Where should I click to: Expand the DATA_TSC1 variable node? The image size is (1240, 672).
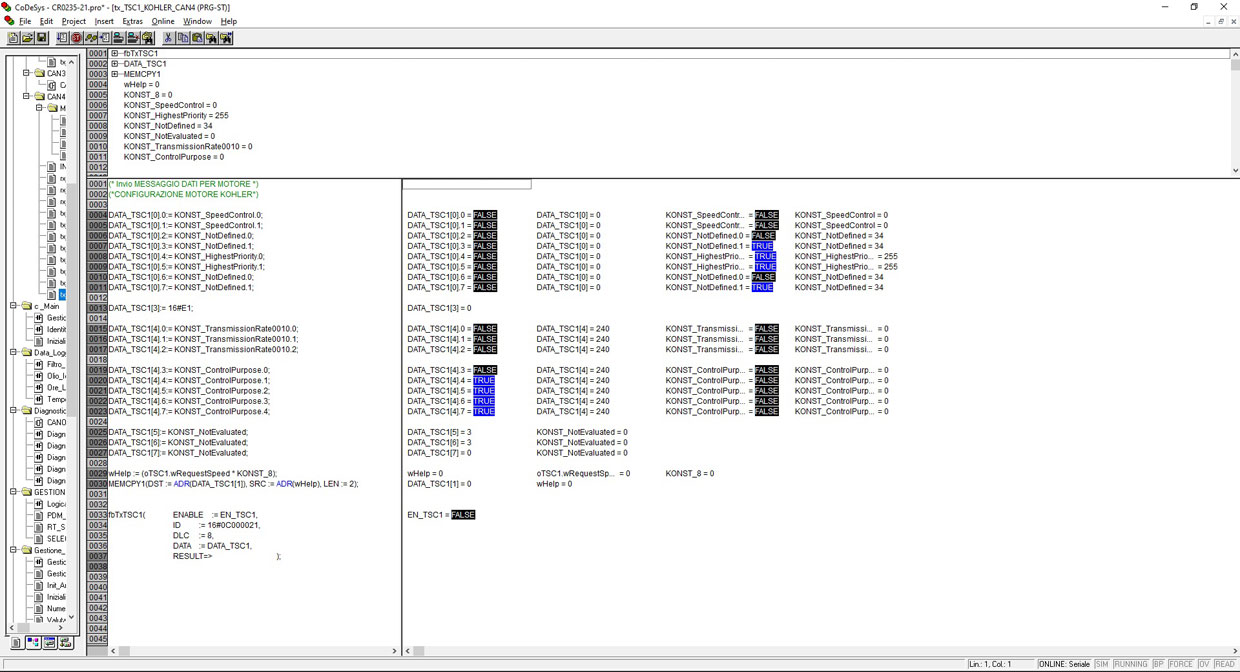(x=115, y=64)
